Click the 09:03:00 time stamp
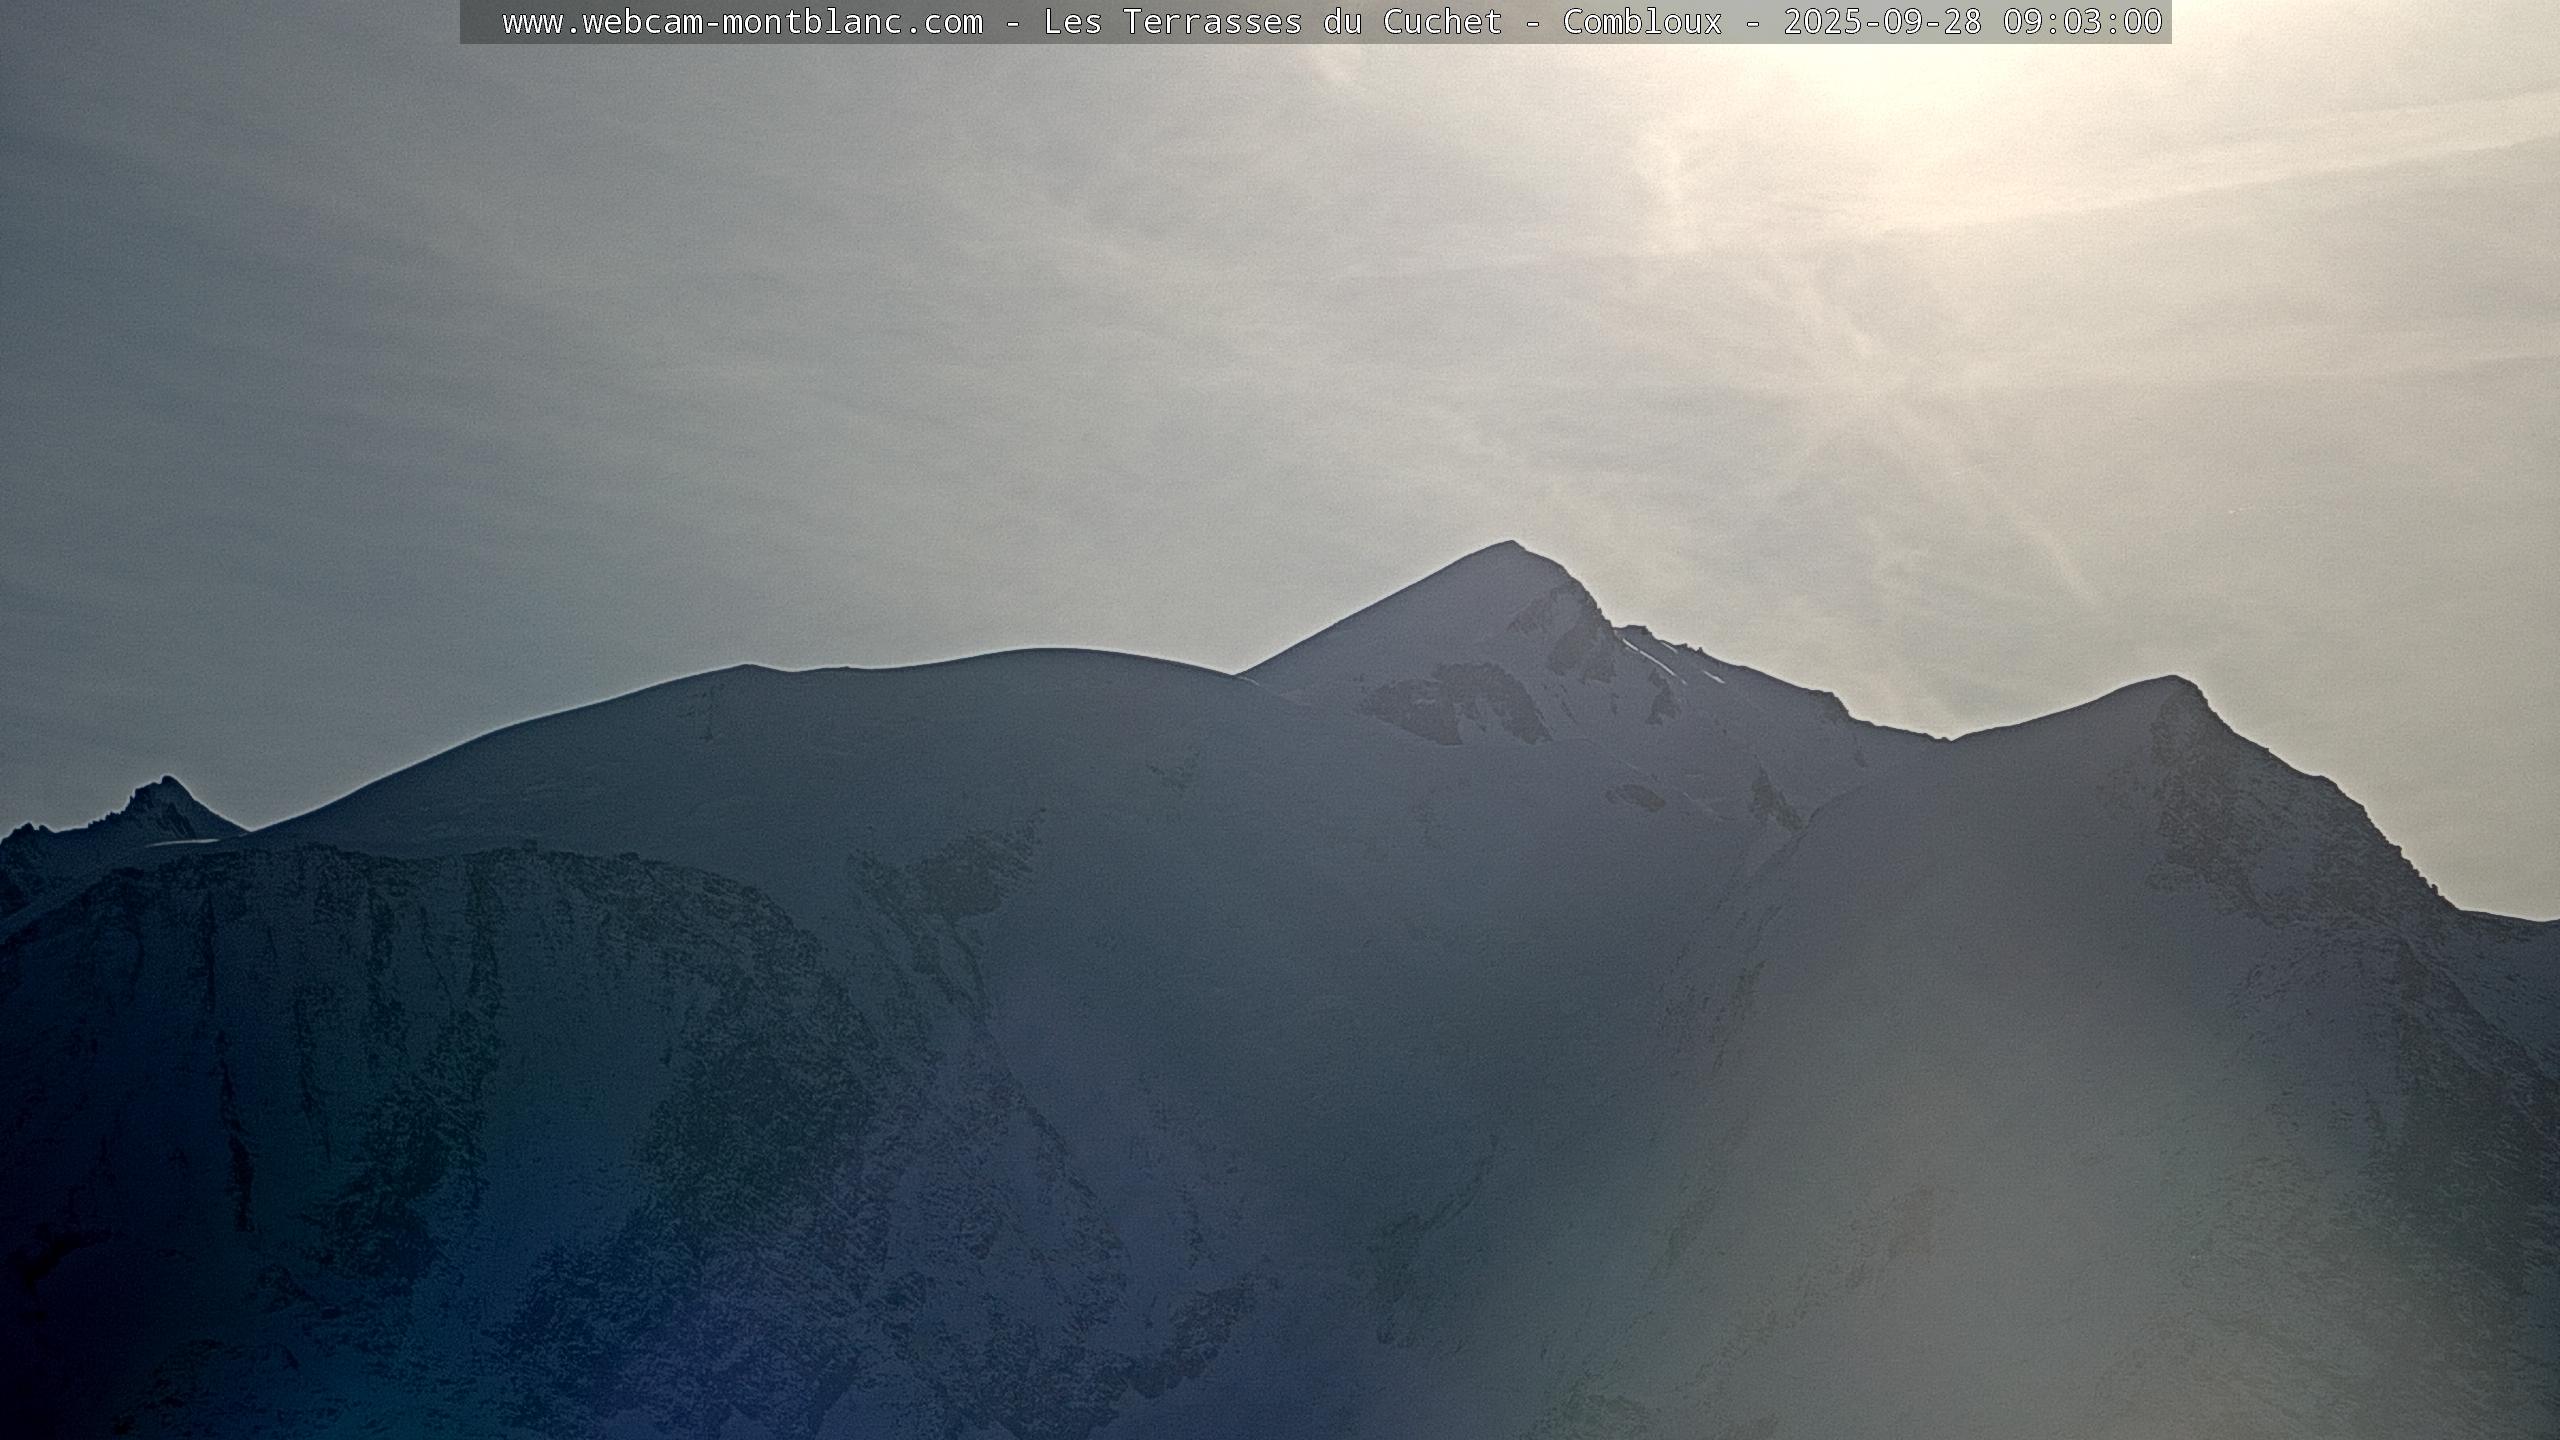 [2082, 22]
